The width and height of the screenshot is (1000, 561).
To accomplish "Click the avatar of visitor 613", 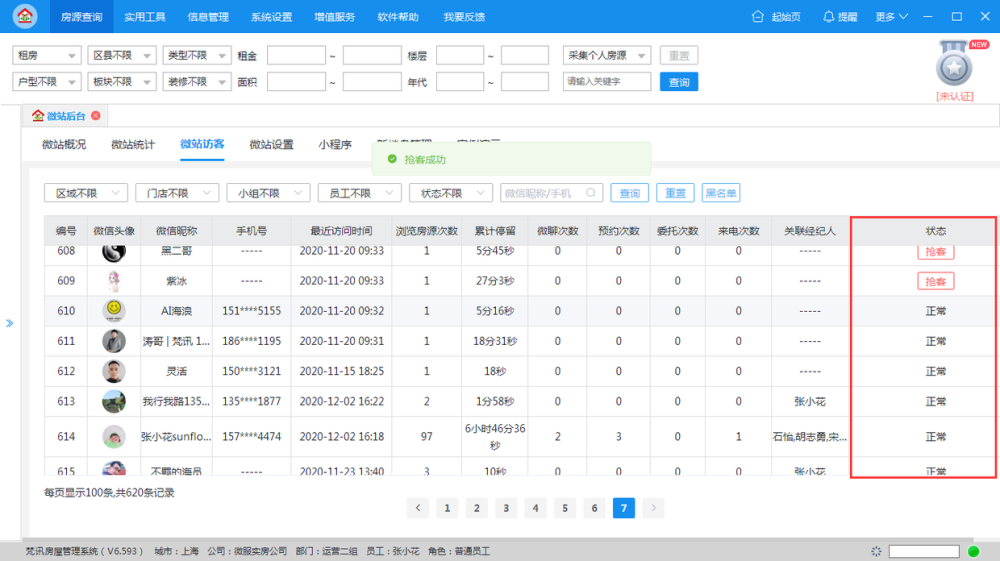I will pos(114,402).
